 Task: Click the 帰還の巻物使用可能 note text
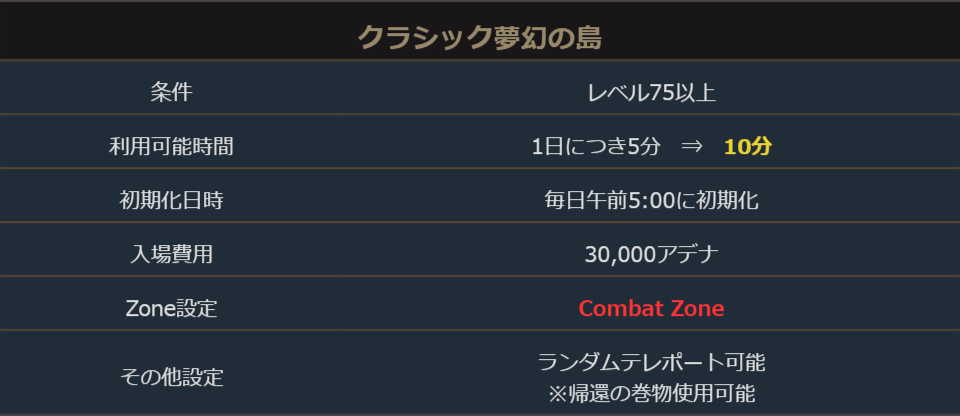point(661,390)
